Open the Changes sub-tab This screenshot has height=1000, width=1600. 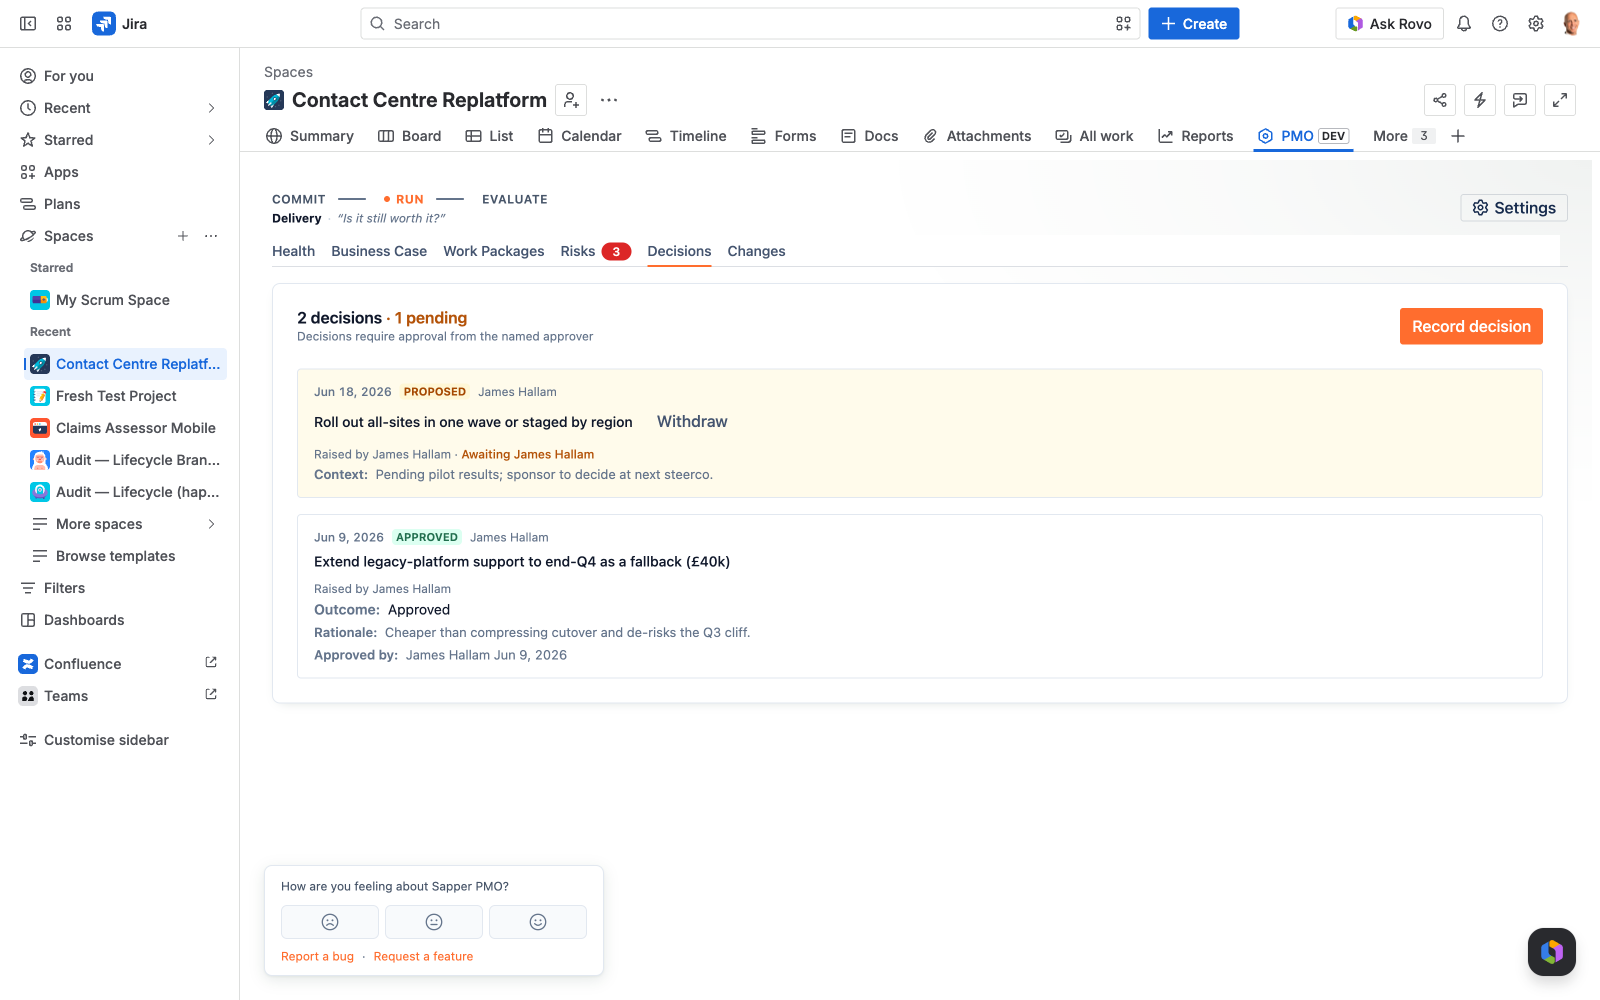pos(756,251)
